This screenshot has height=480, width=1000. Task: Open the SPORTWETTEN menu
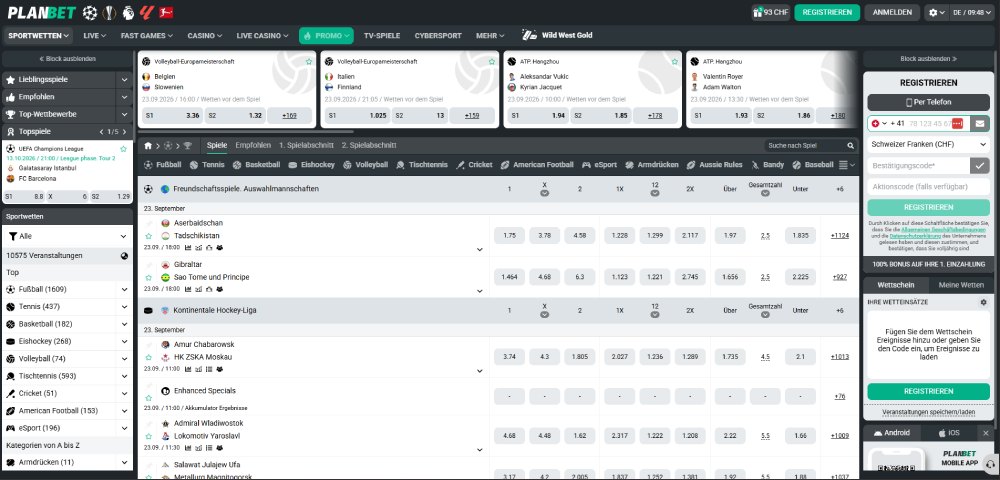(38, 36)
